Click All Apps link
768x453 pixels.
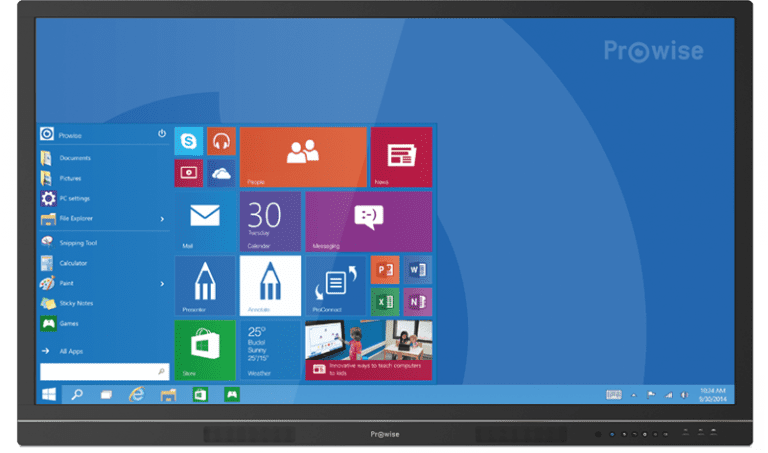(70, 351)
